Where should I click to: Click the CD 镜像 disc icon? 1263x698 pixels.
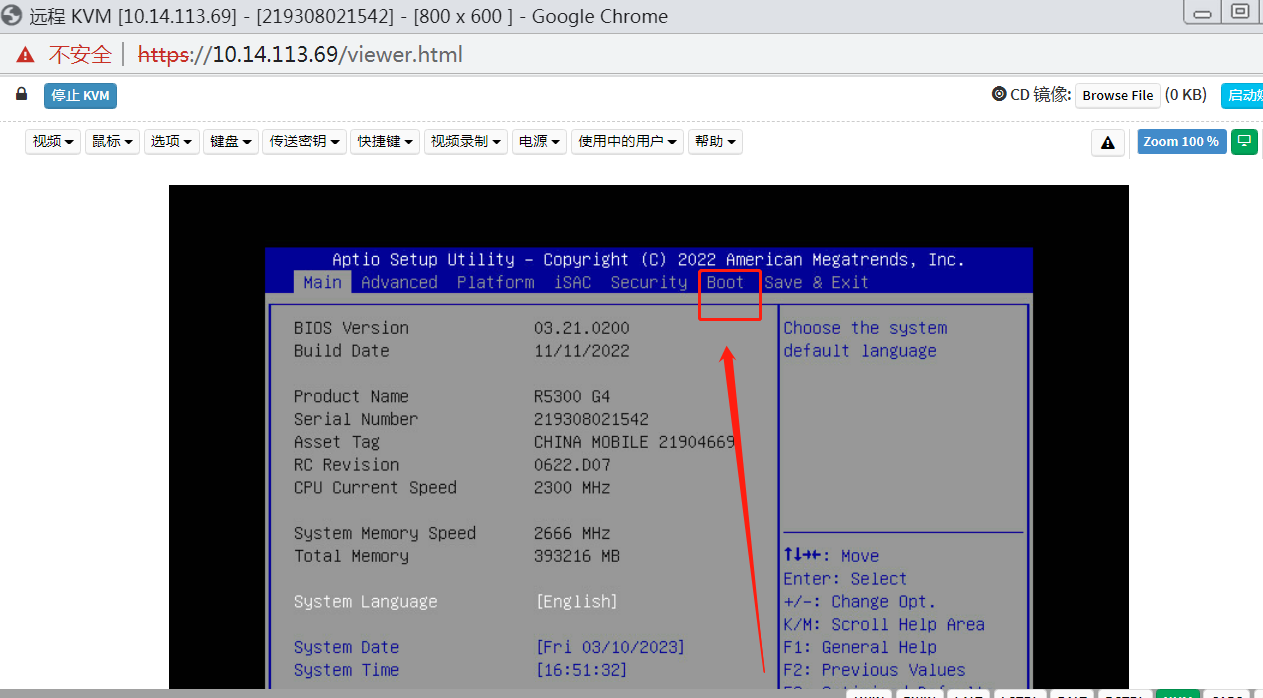(999, 95)
